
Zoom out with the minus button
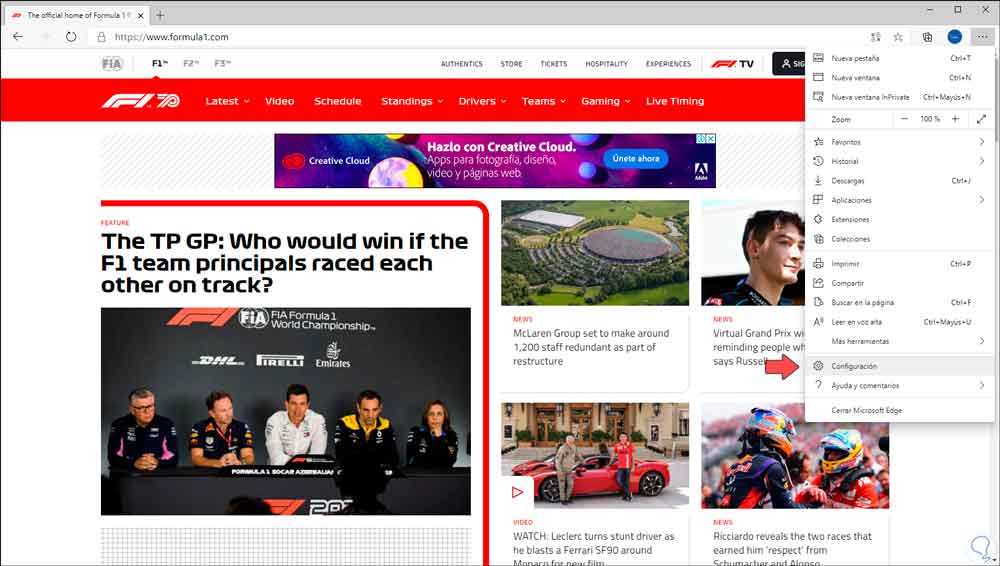point(904,119)
